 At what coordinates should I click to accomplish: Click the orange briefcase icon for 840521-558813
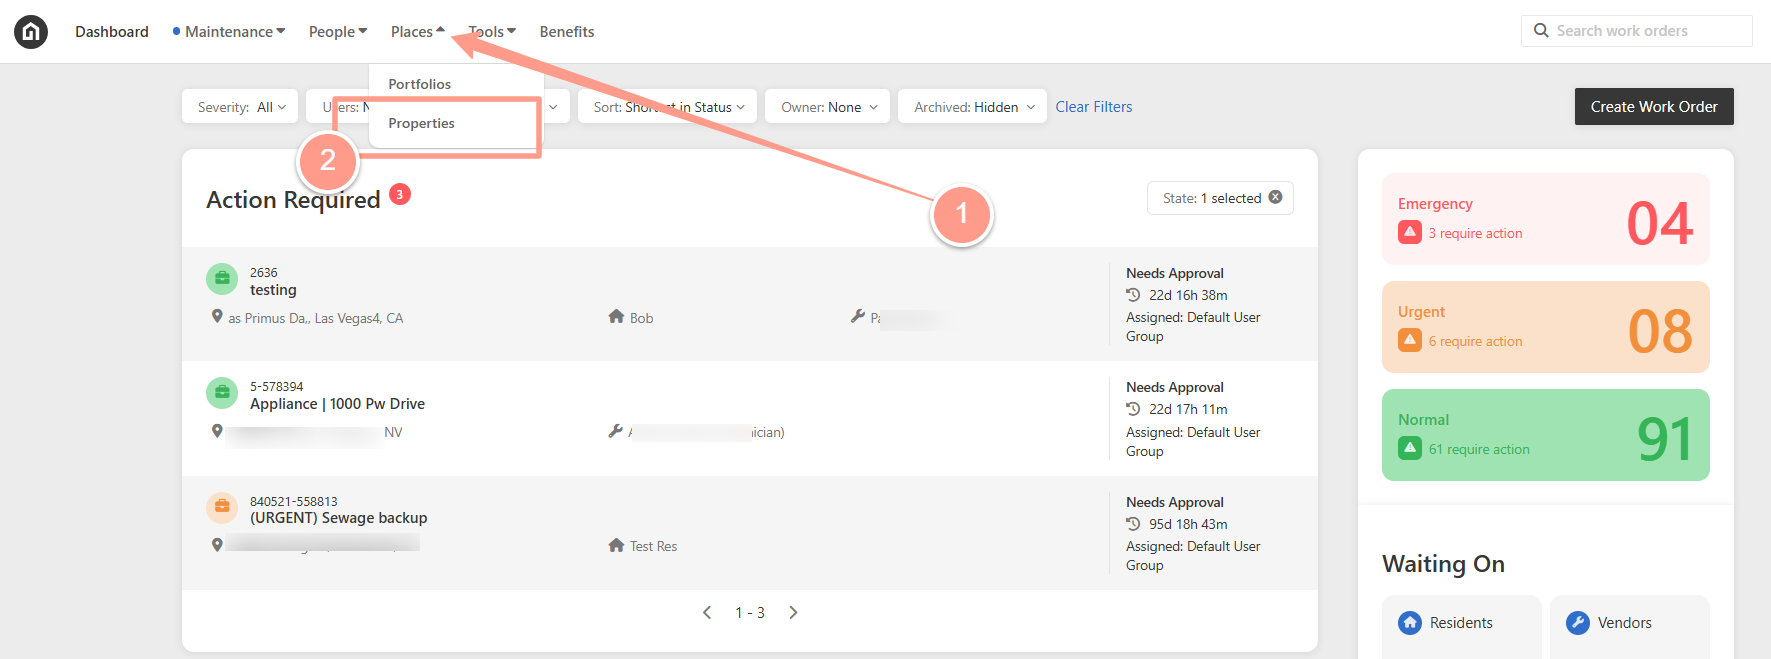[x=222, y=507]
